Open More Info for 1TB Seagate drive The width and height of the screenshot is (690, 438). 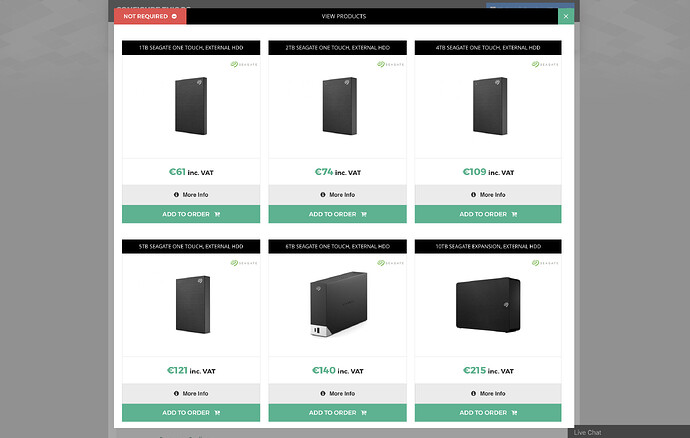191,195
